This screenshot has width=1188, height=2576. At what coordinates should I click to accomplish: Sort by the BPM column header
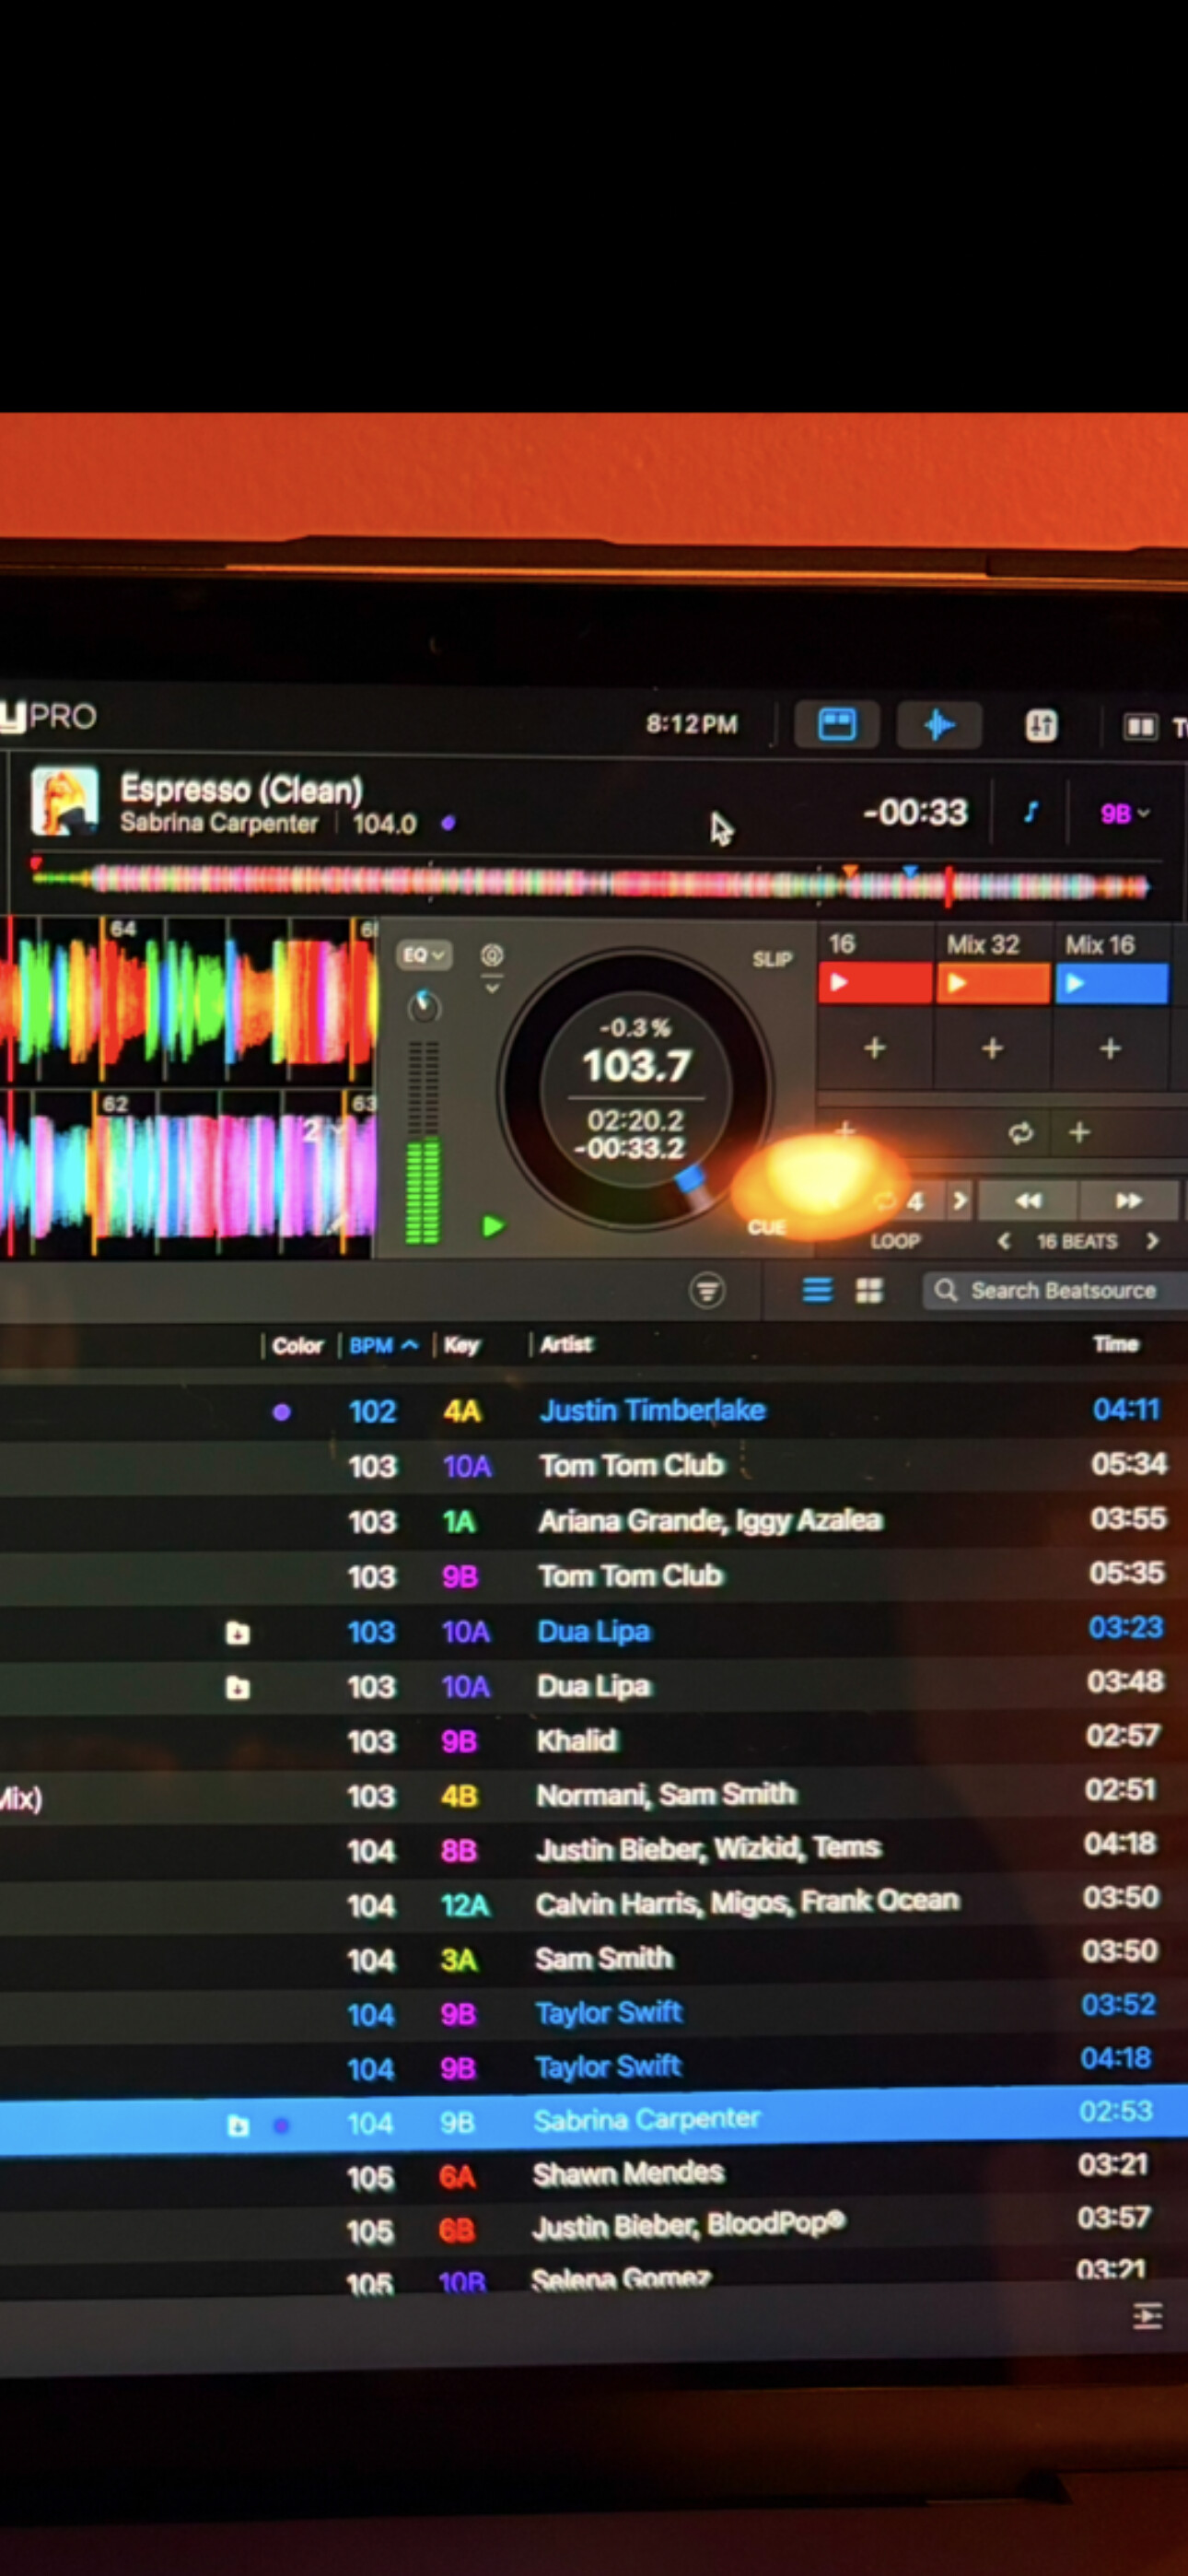371,1346
